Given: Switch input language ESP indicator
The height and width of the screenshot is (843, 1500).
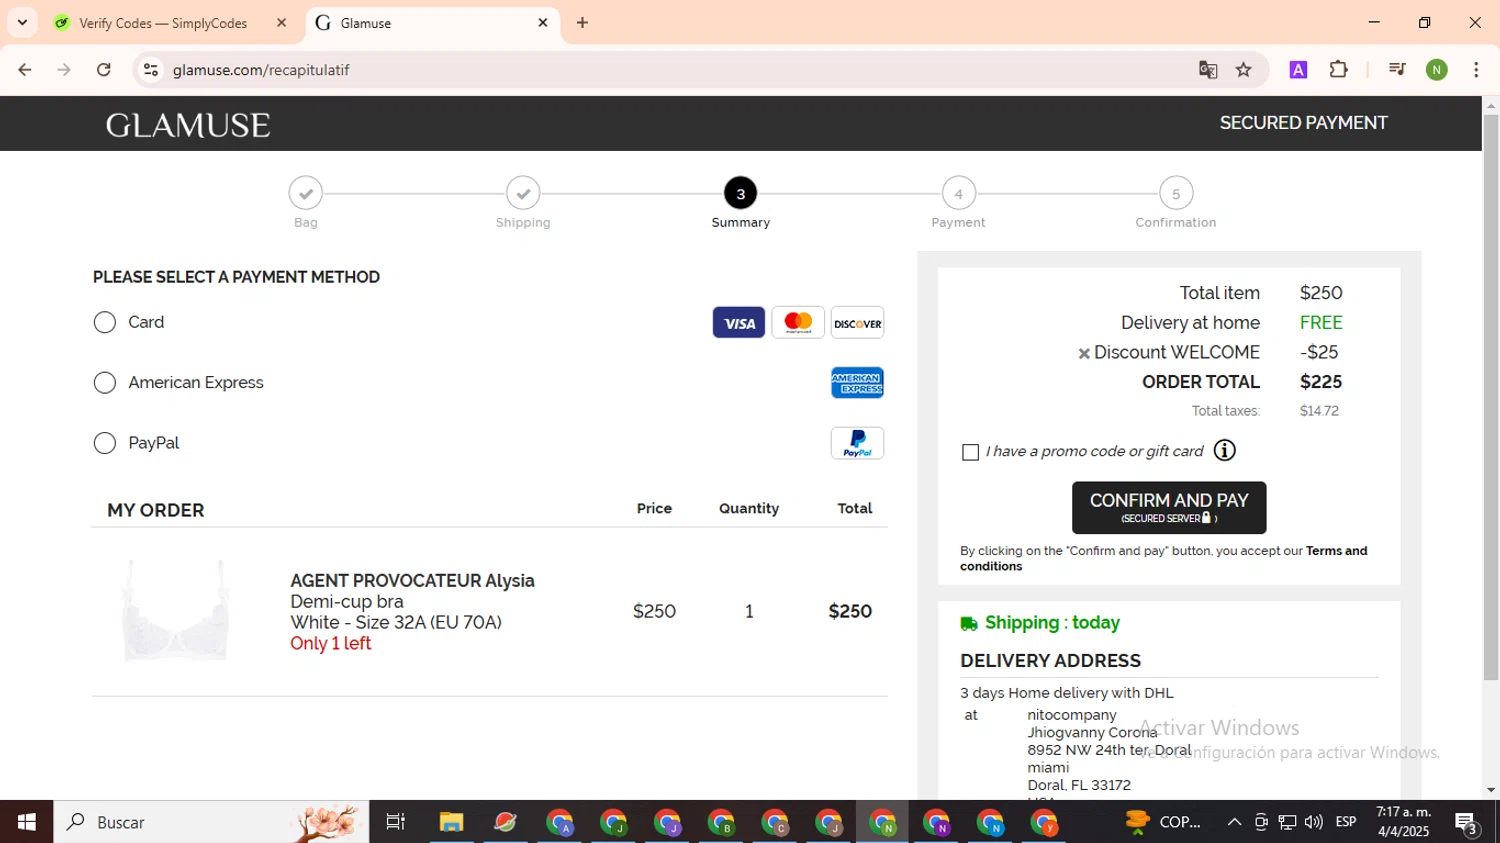Looking at the screenshot, I should coord(1346,822).
